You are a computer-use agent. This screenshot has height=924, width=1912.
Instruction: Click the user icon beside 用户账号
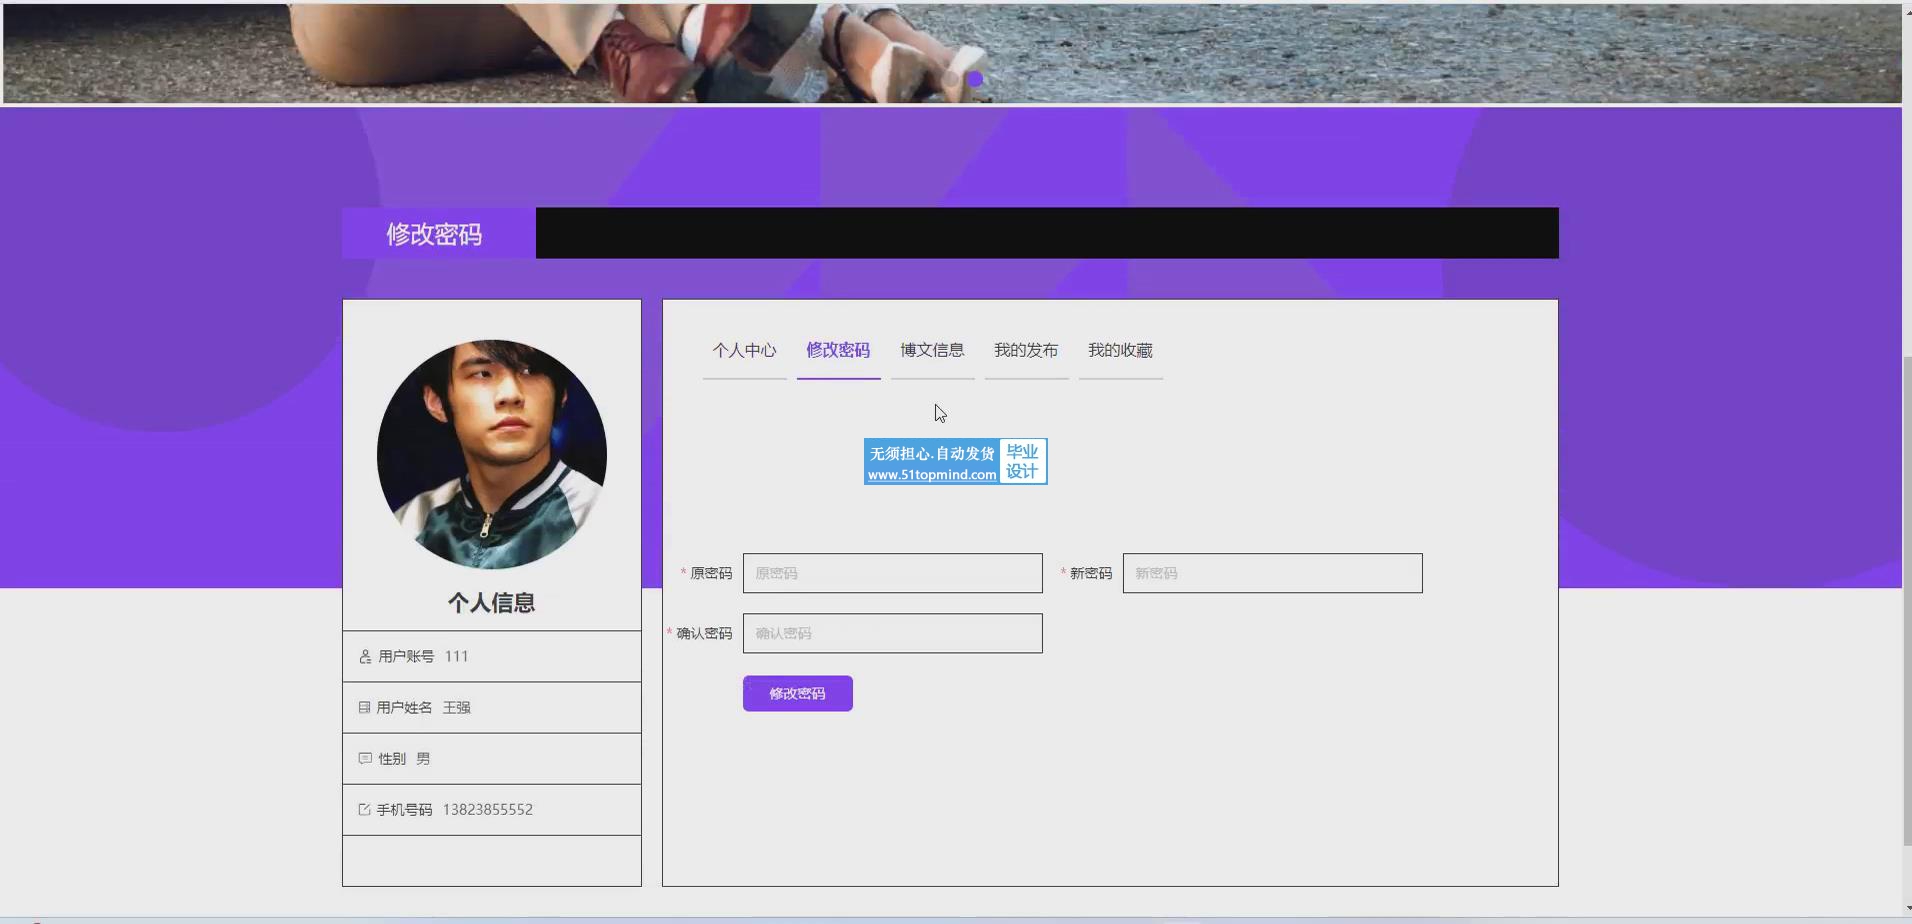coord(365,657)
